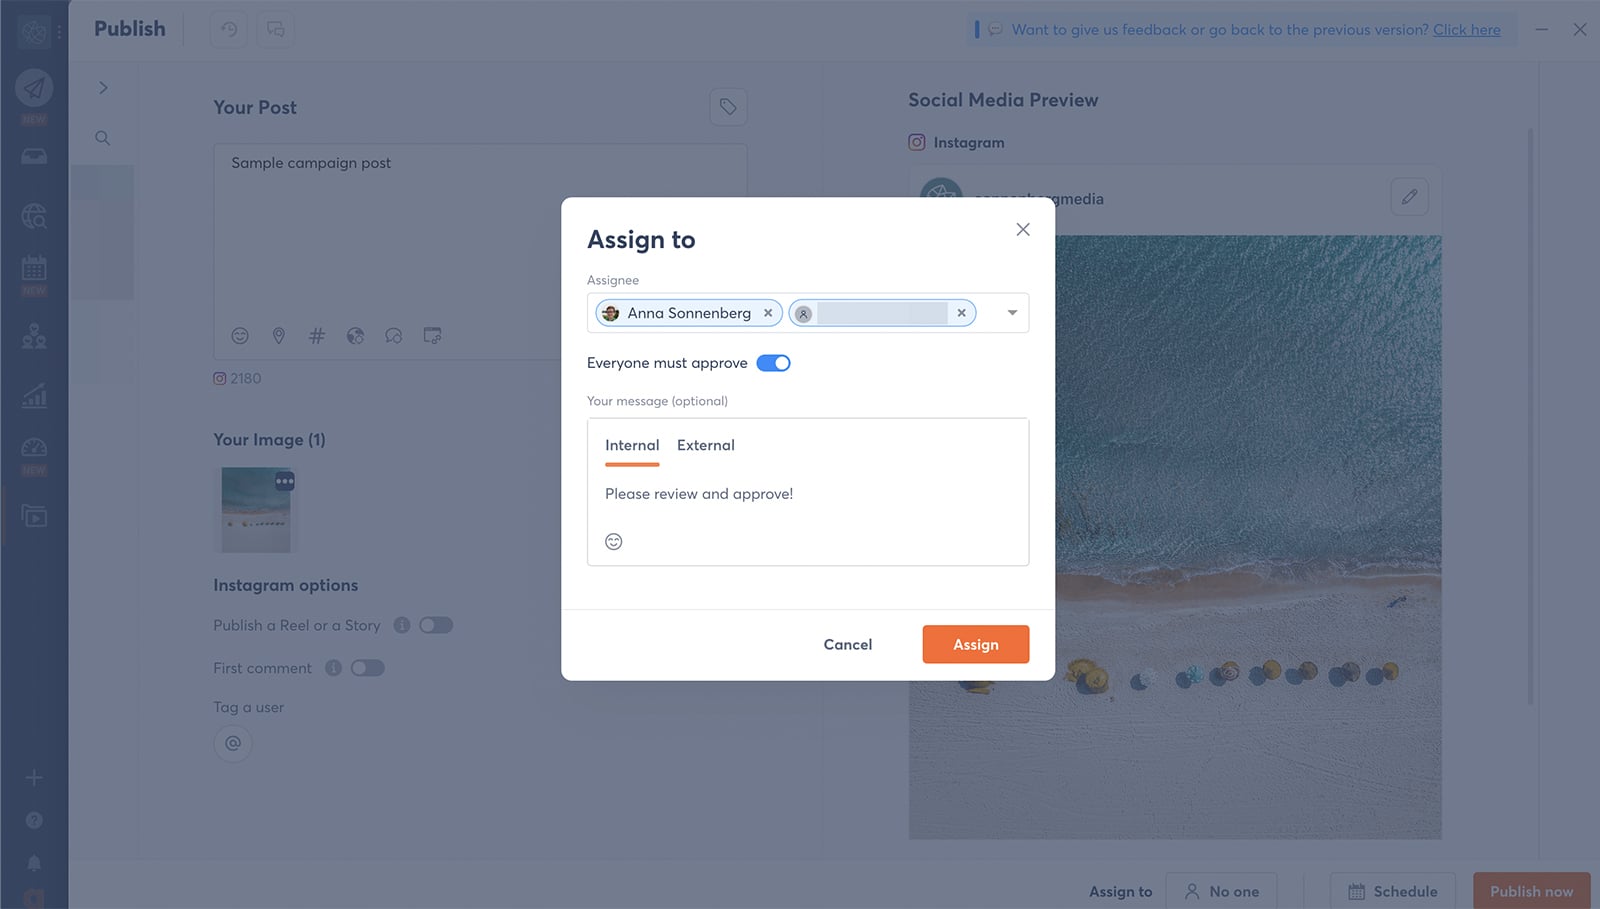Screen dimensions: 1600x909
Task: Open the Publish paper plane sidebar icon
Action: (34, 88)
